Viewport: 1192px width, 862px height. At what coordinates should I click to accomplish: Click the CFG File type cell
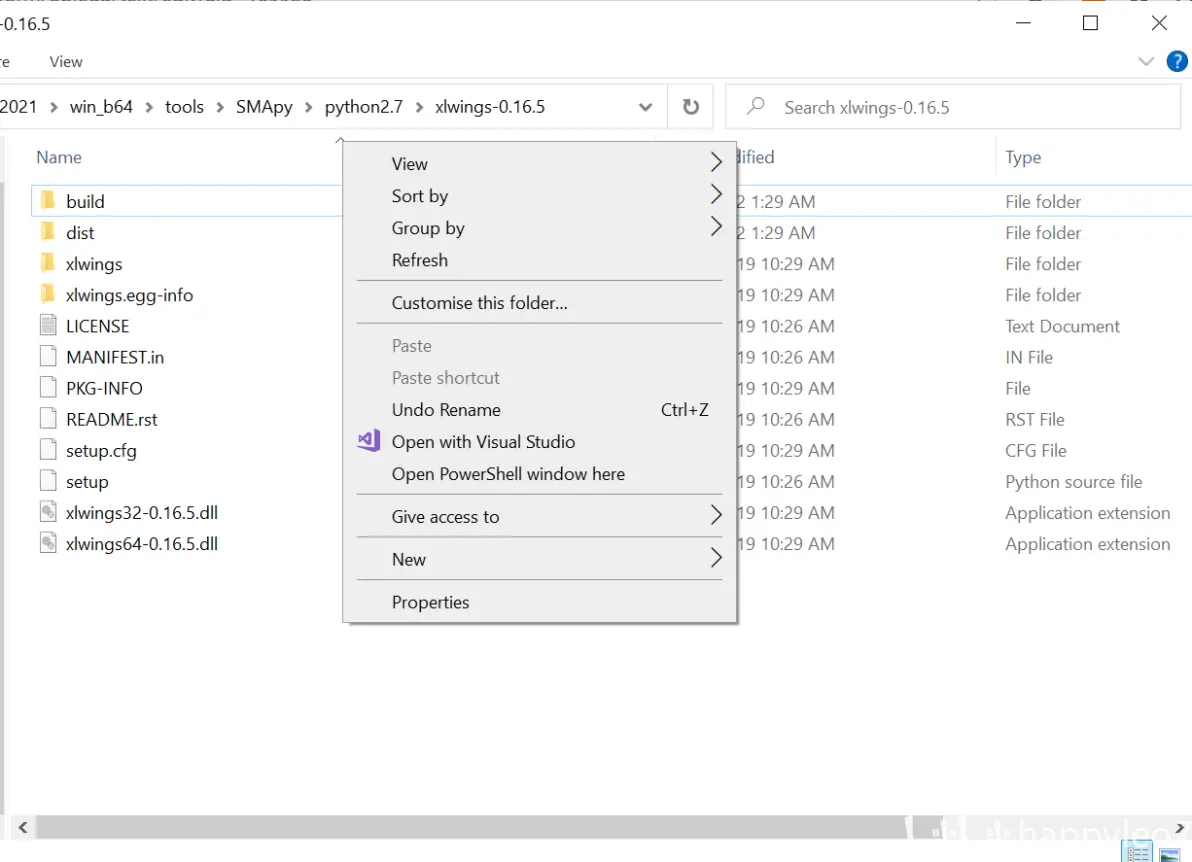click(1035, 451)
